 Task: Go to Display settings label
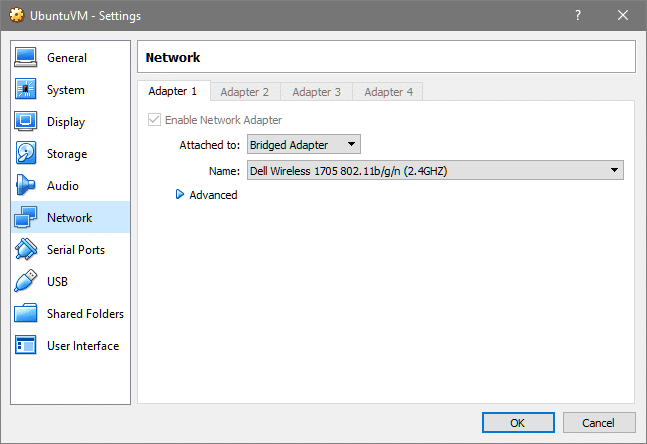click(x=66, y=122)
